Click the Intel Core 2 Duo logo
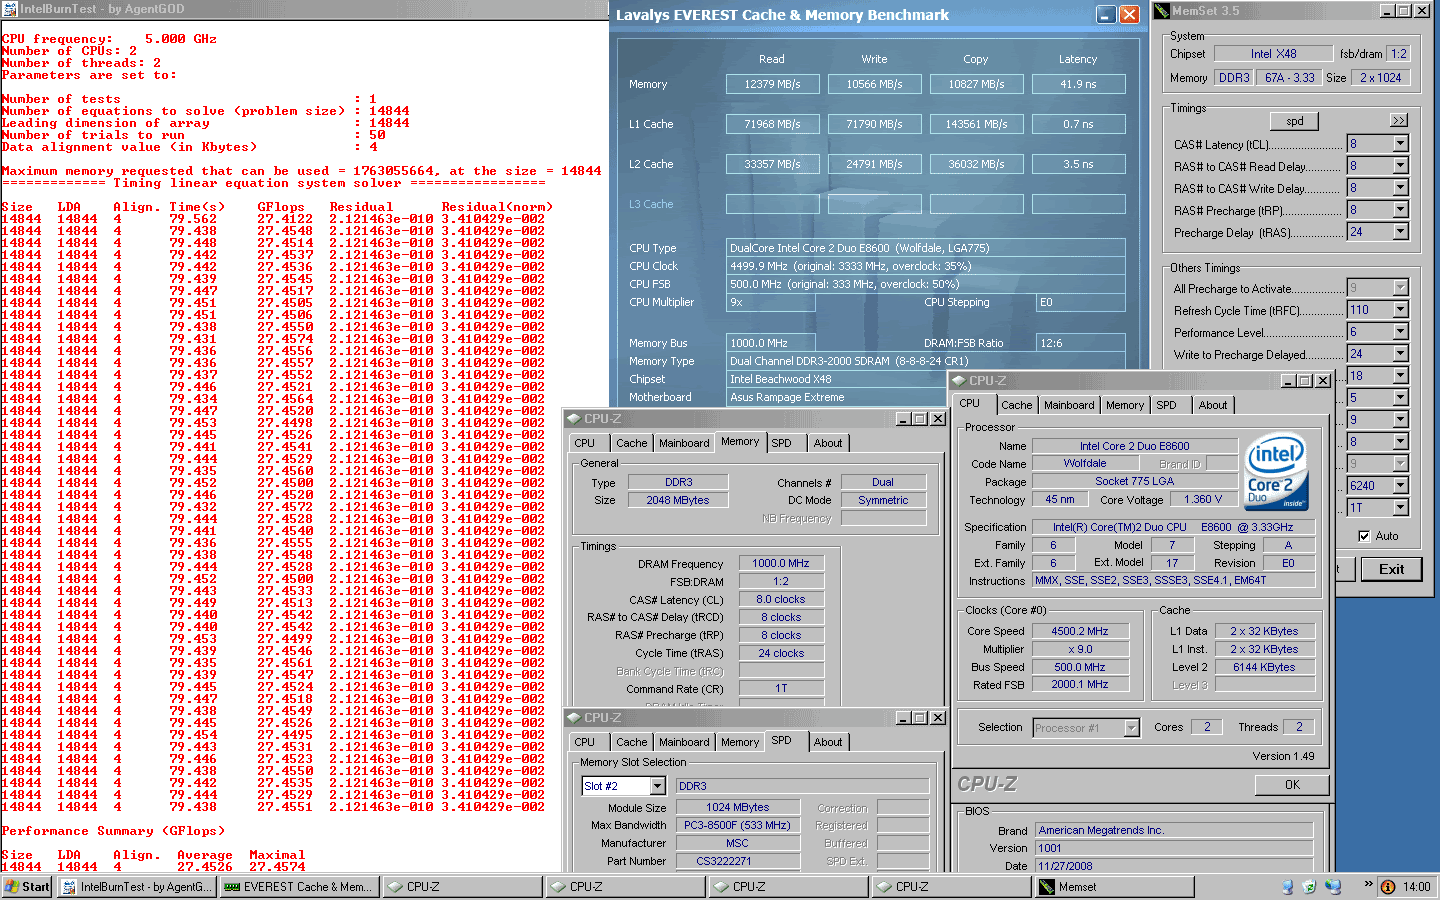This screenshot has height=900, width=1440. [x=1276, y=472]
